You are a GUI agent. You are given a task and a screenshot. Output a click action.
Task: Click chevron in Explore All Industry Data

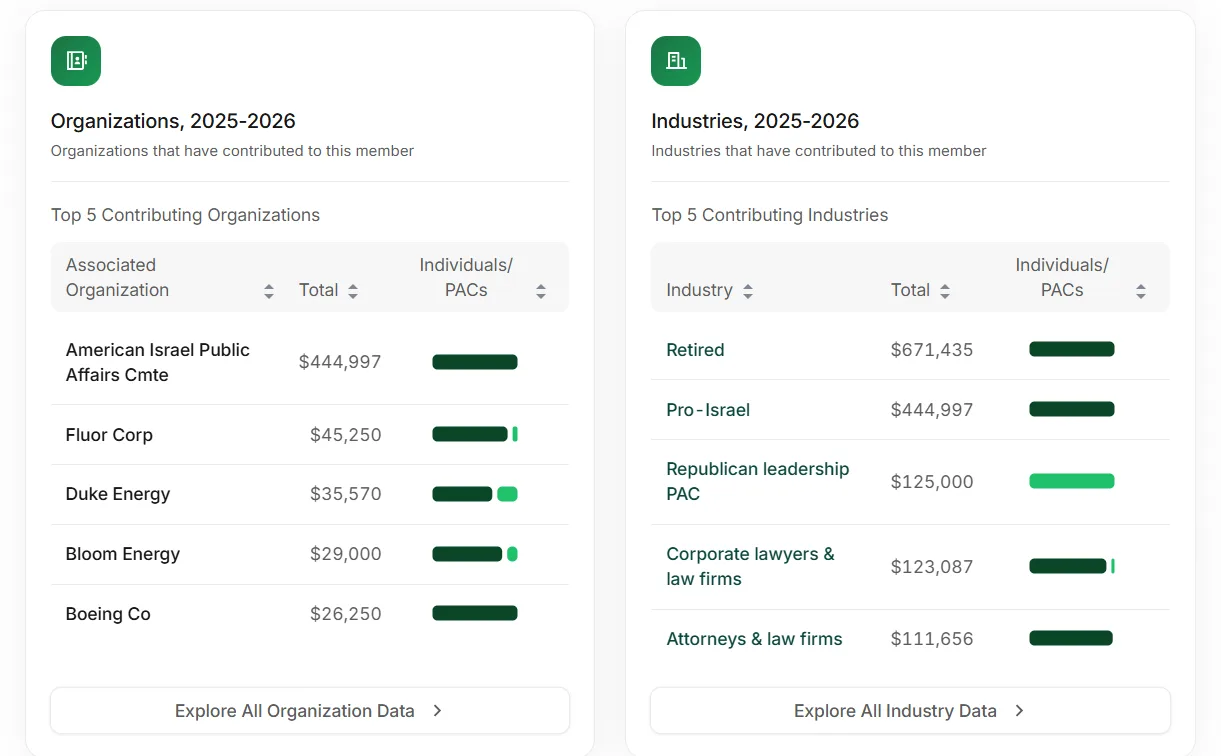pyautogui.click(x=1019, y=711)
